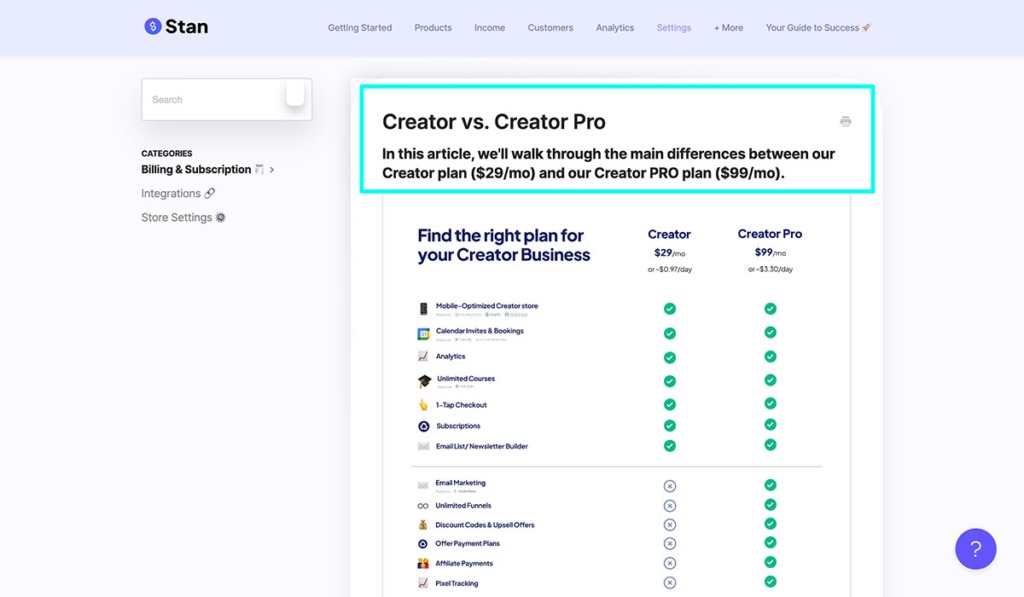
Task: Click the Subscriptions icon in feature list
Action: [x=424, y=426]
